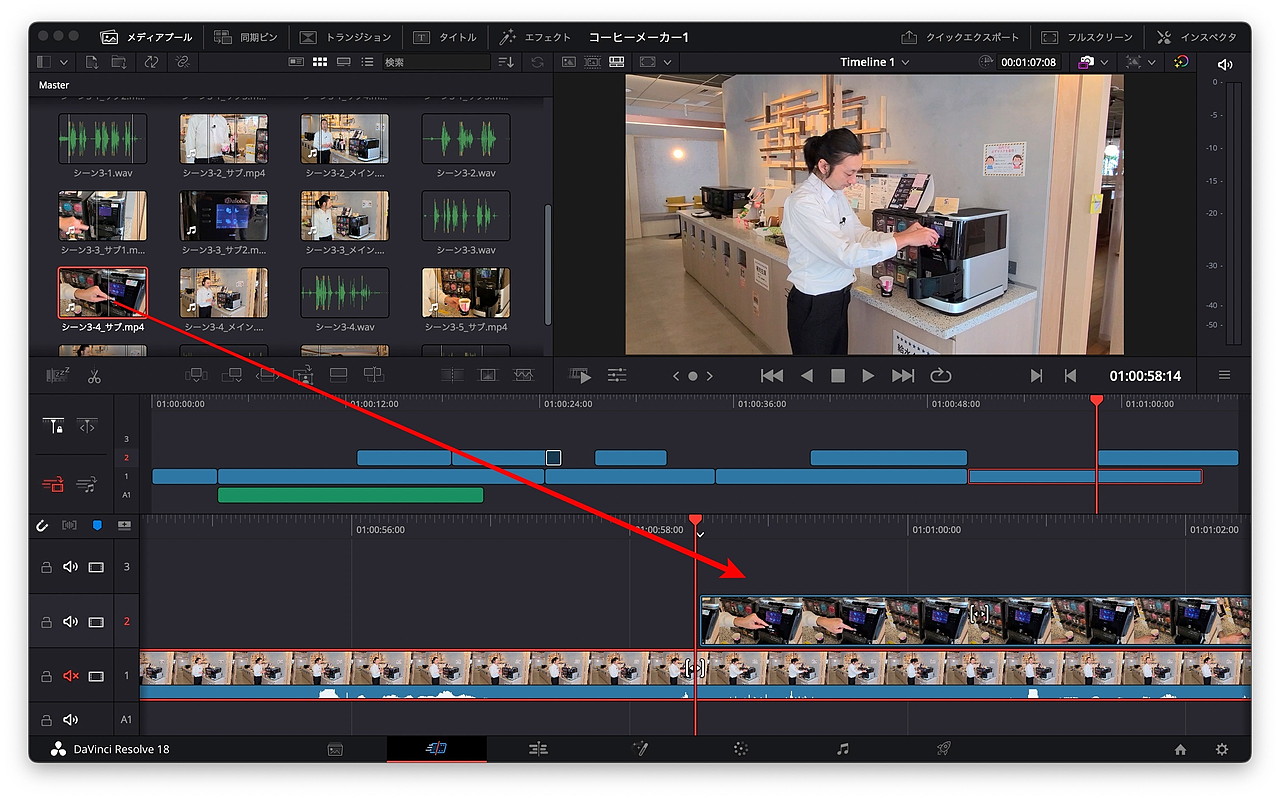Open the camera settings dropdown arrow
Screen dimensions: 1280x798
(1105, 62)
